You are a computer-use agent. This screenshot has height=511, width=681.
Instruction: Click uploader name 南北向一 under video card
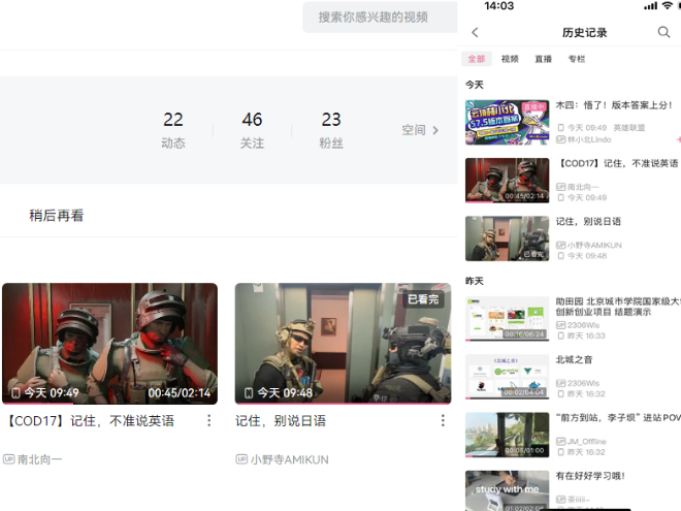(40, 459)
